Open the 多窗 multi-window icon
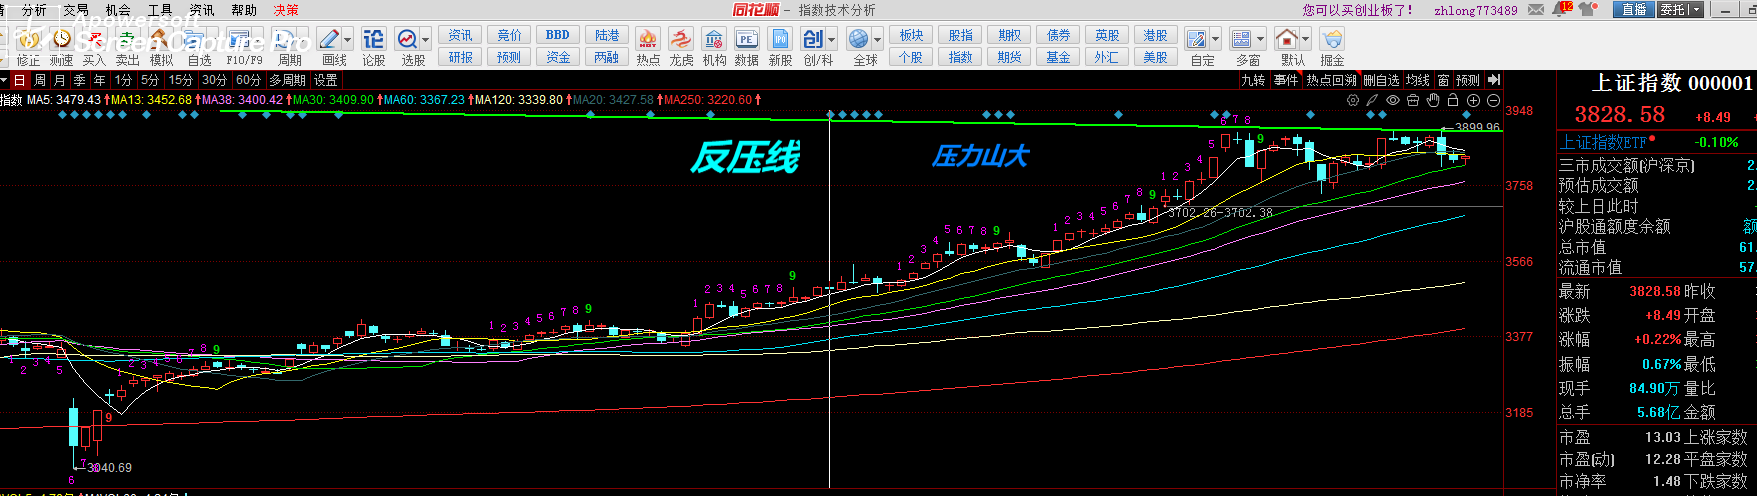 [1242, 39]
